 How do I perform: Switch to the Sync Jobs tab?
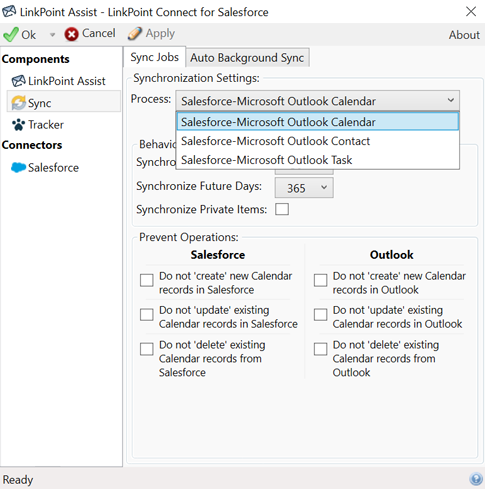(154, 57)
